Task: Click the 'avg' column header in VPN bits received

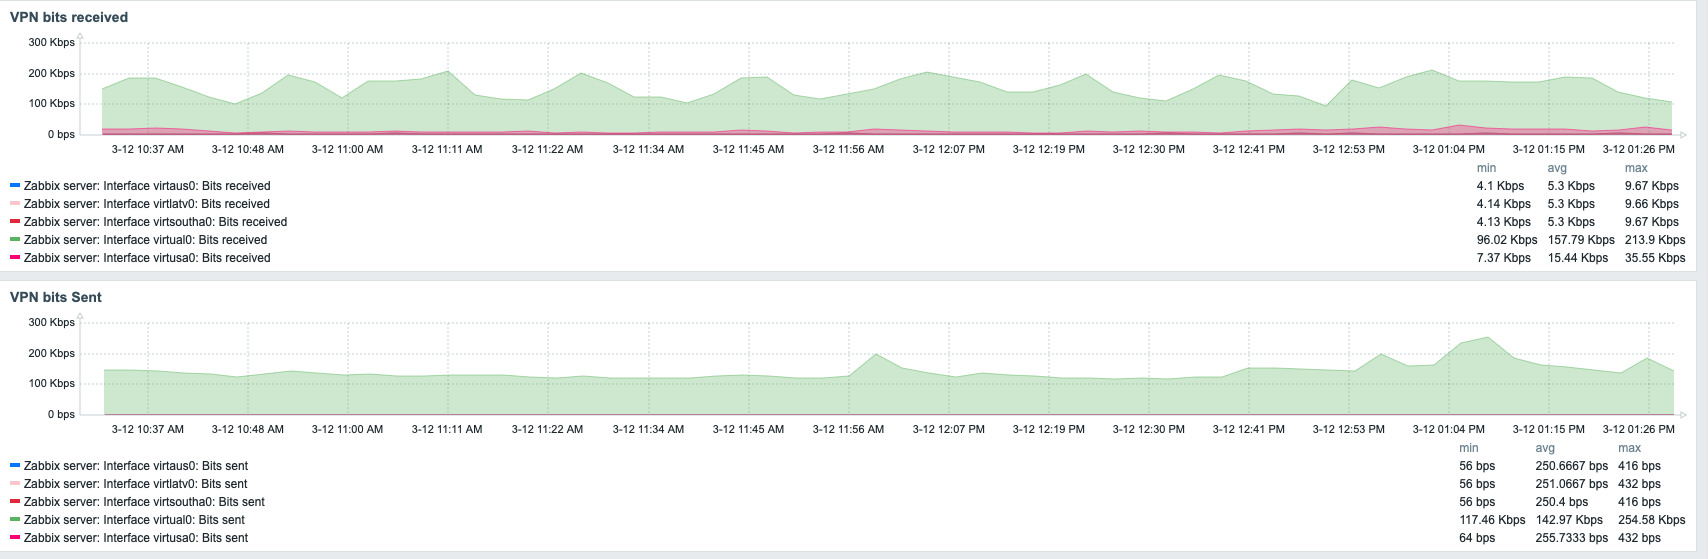Action: pyautogui.click(x=1557, y=168)
